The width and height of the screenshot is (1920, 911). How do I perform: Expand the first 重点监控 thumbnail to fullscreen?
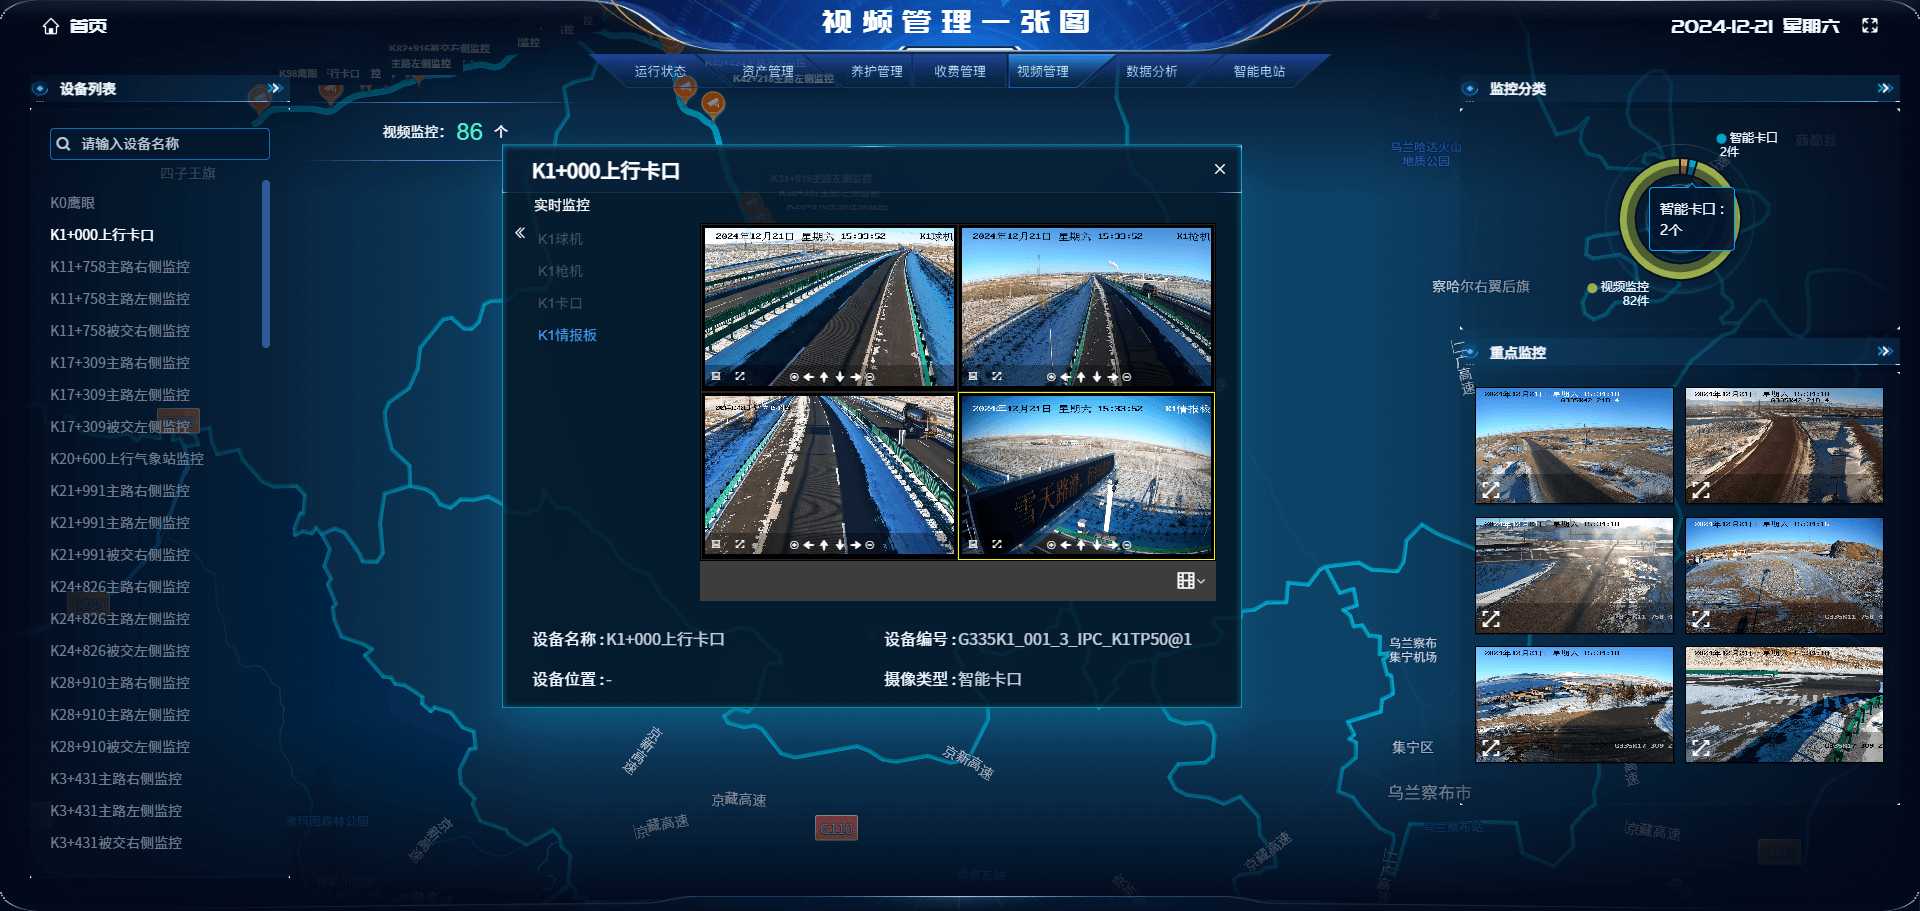[x=1491, y=490]
